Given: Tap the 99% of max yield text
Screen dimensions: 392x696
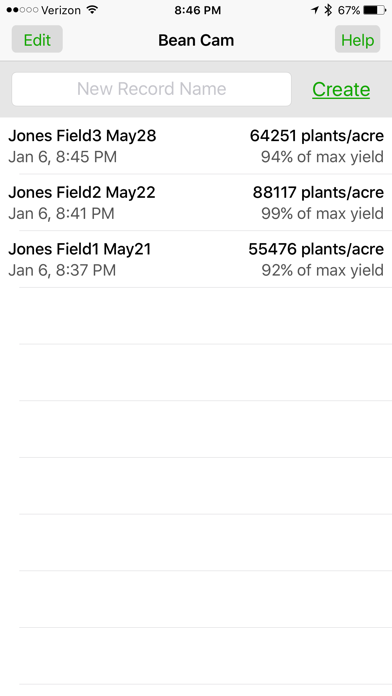Looking at the screenshot, I should tap(322, 214).
